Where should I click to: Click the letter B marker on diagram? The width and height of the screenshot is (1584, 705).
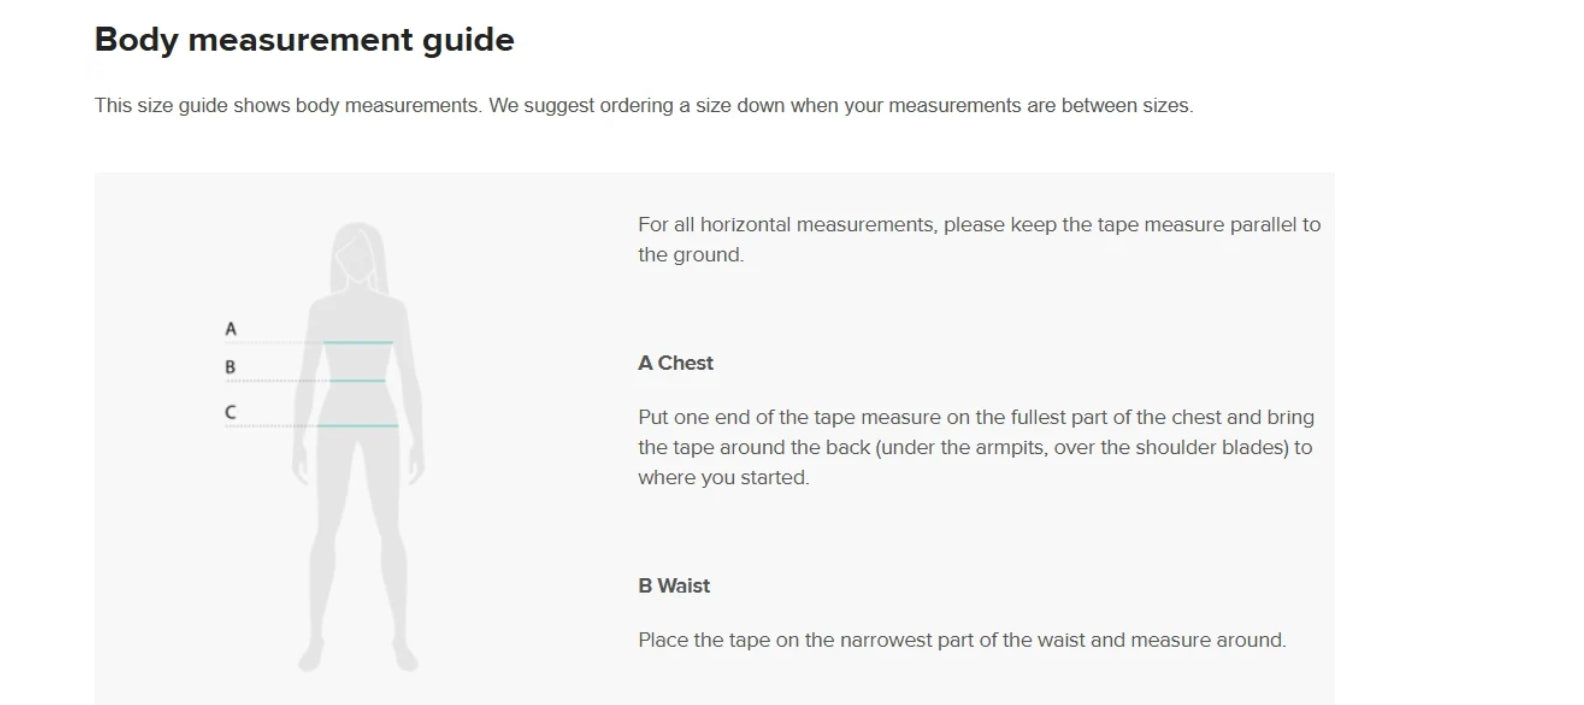[x=230, y=367]
